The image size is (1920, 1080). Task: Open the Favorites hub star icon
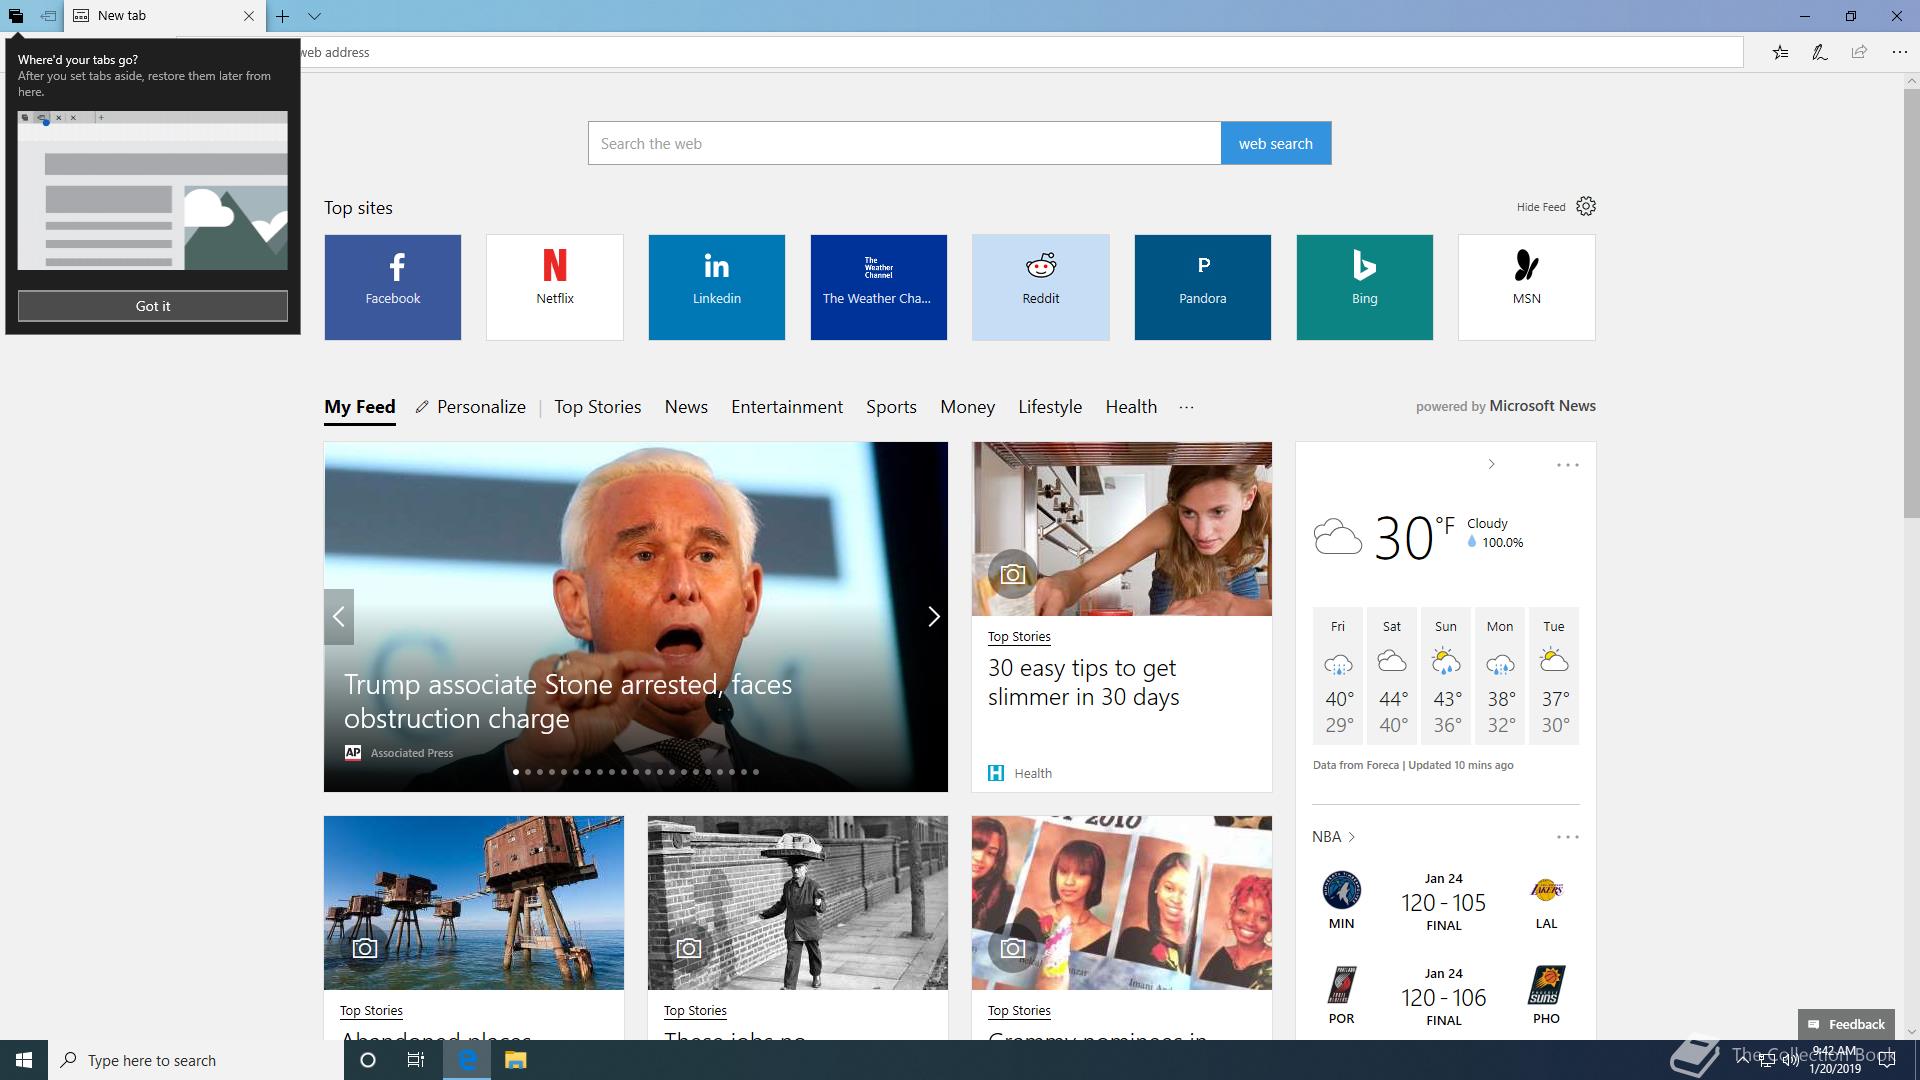point(1780,52)
